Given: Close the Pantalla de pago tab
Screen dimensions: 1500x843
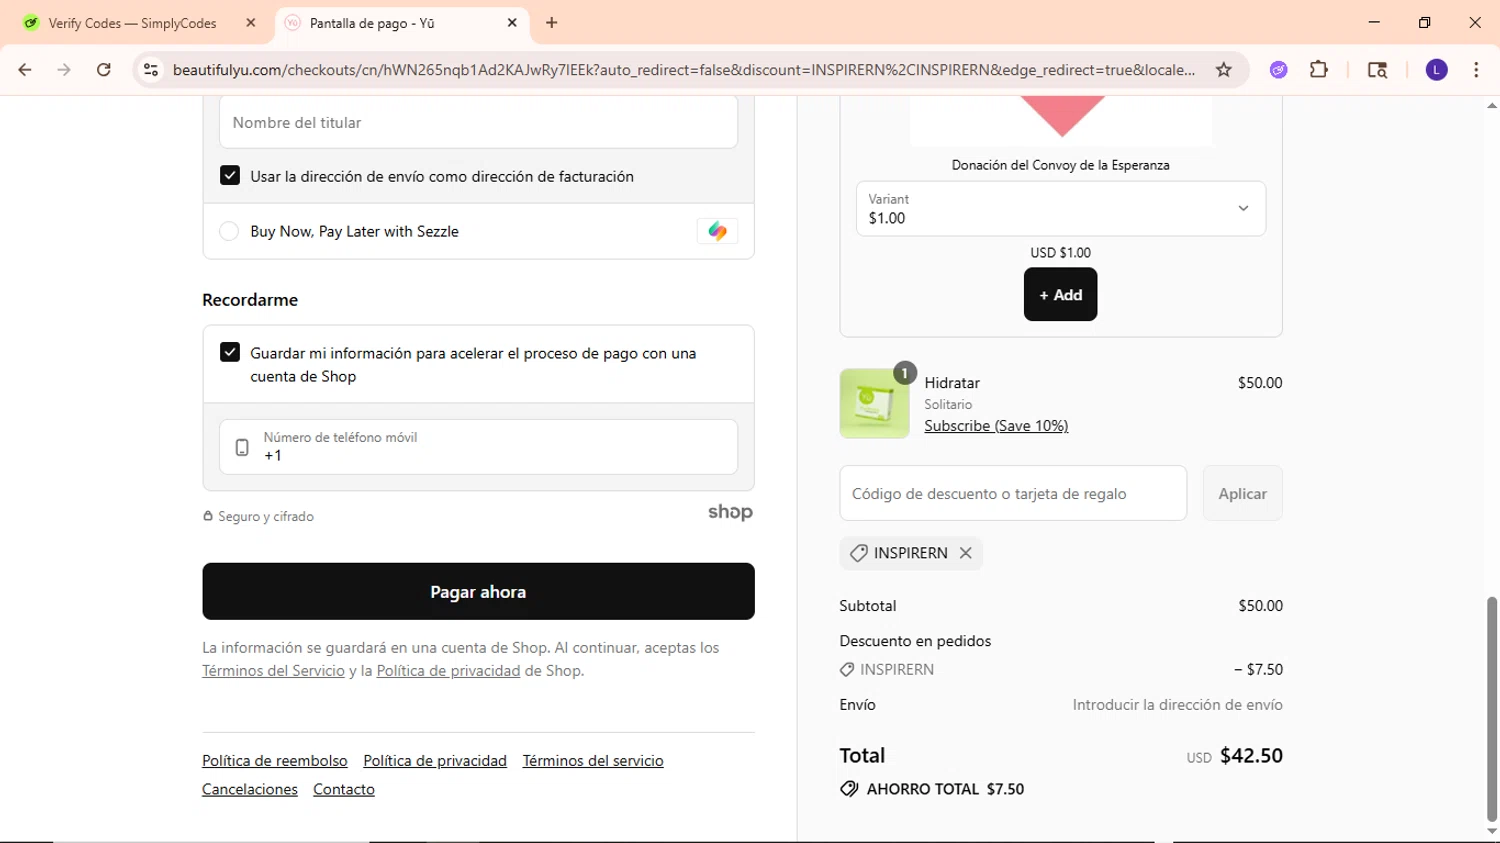Looking at the screenshot, I should pyautogui.click(x=512, y=23).
